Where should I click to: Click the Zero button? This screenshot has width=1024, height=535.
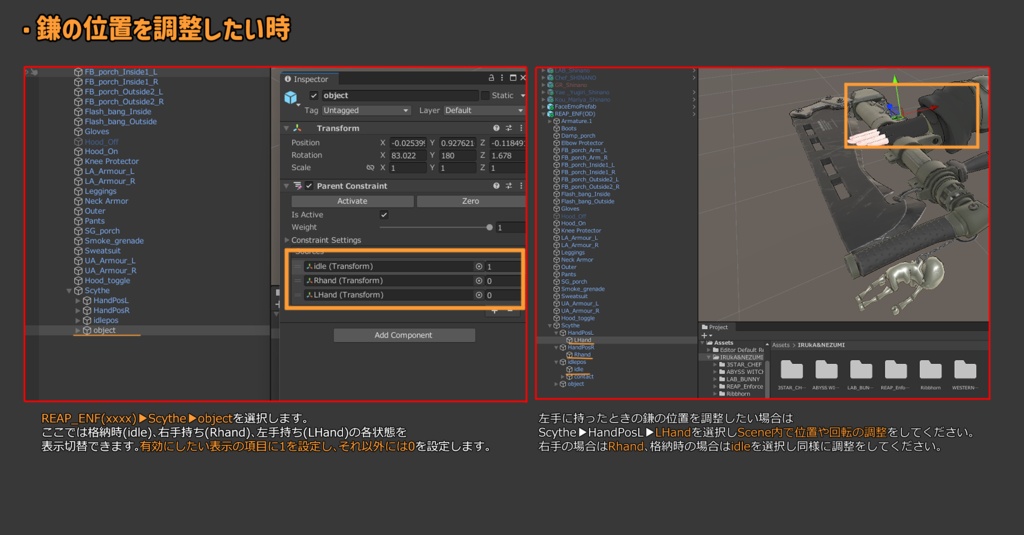tap(470, 201)
